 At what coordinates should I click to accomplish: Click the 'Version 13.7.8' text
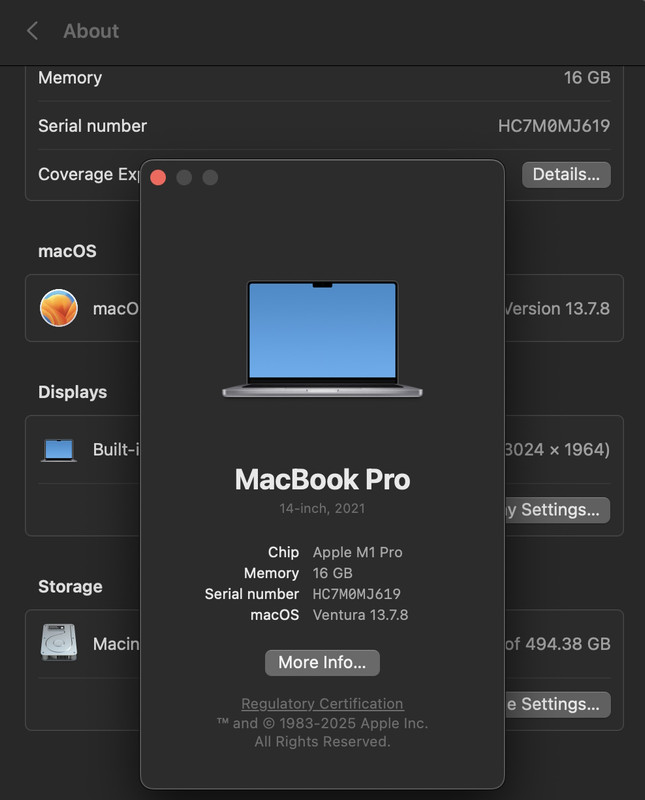(x=557, y=309)
